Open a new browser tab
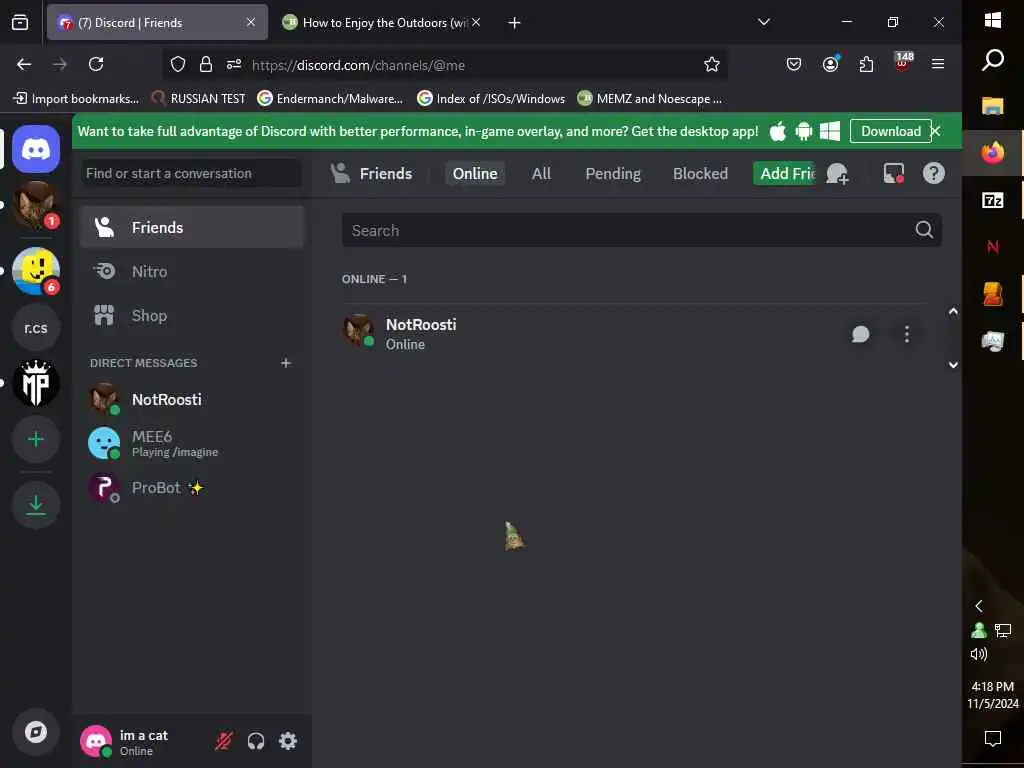The image size is (1024, 768). tap(514, 23)
